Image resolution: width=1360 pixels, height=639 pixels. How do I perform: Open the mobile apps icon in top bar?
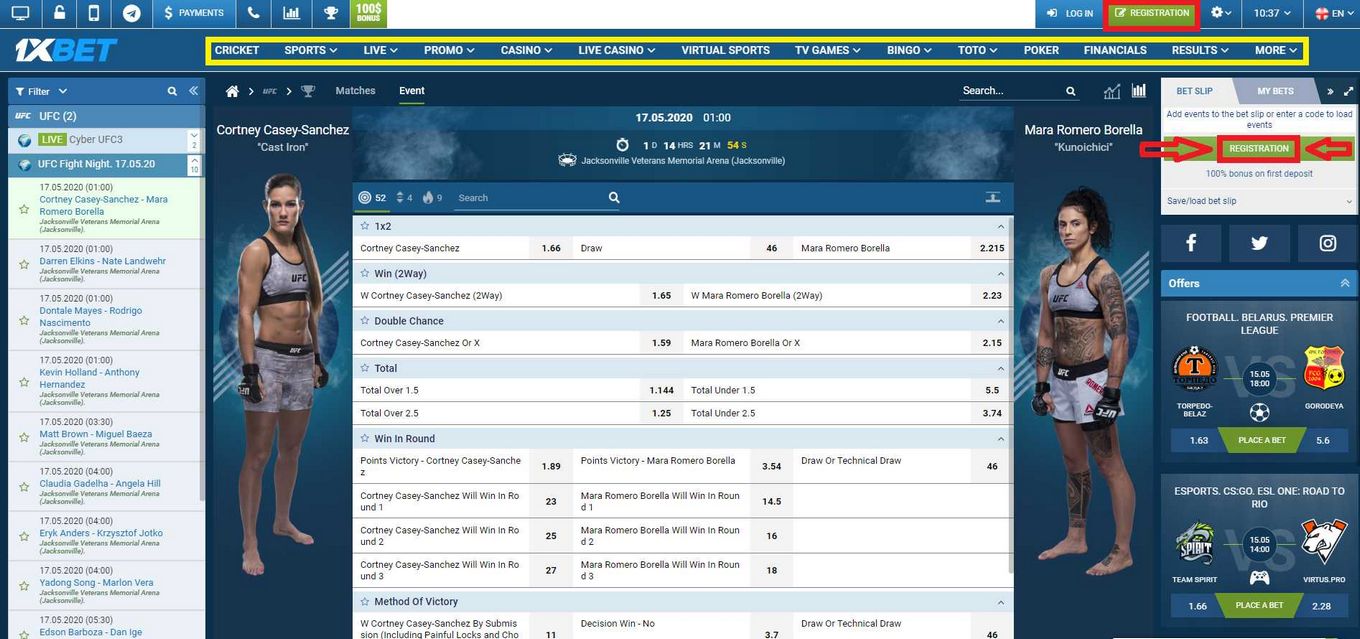[x=92, y=13]
